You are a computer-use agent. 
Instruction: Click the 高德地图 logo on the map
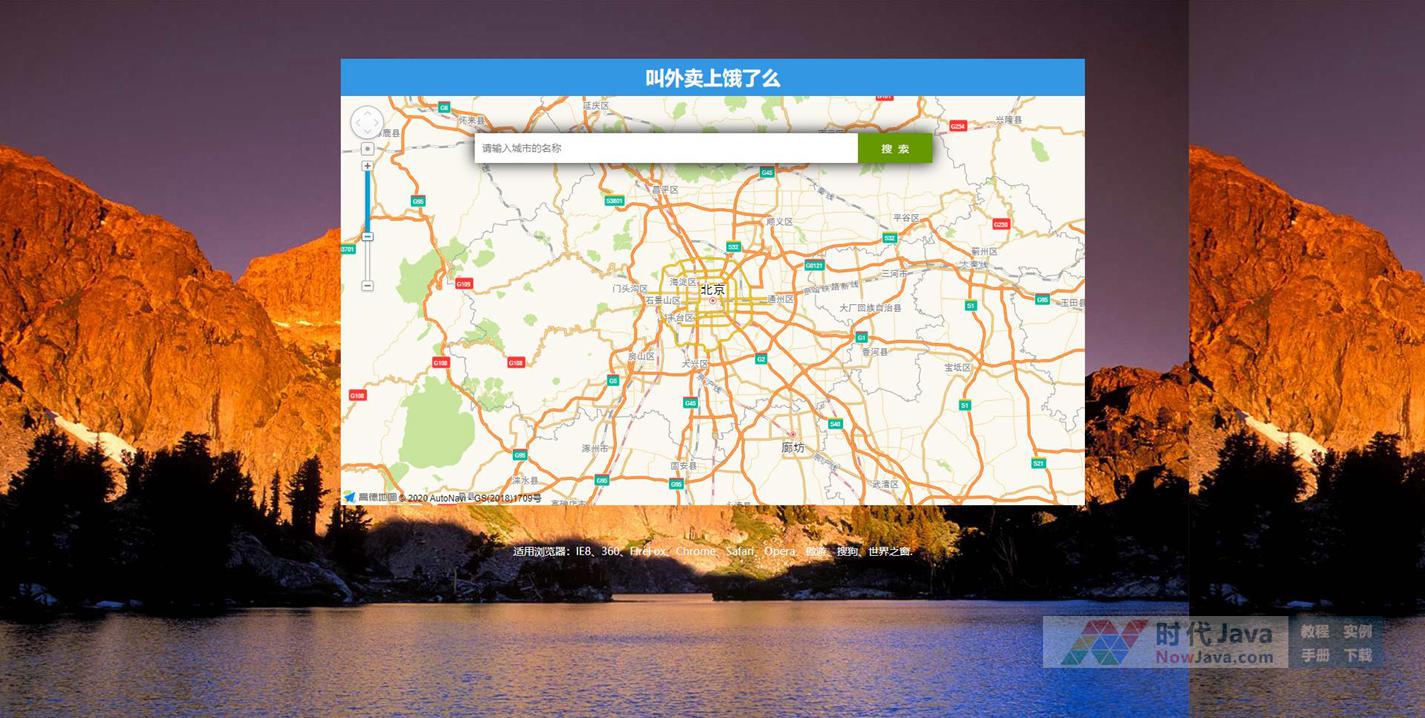(370, 497)
